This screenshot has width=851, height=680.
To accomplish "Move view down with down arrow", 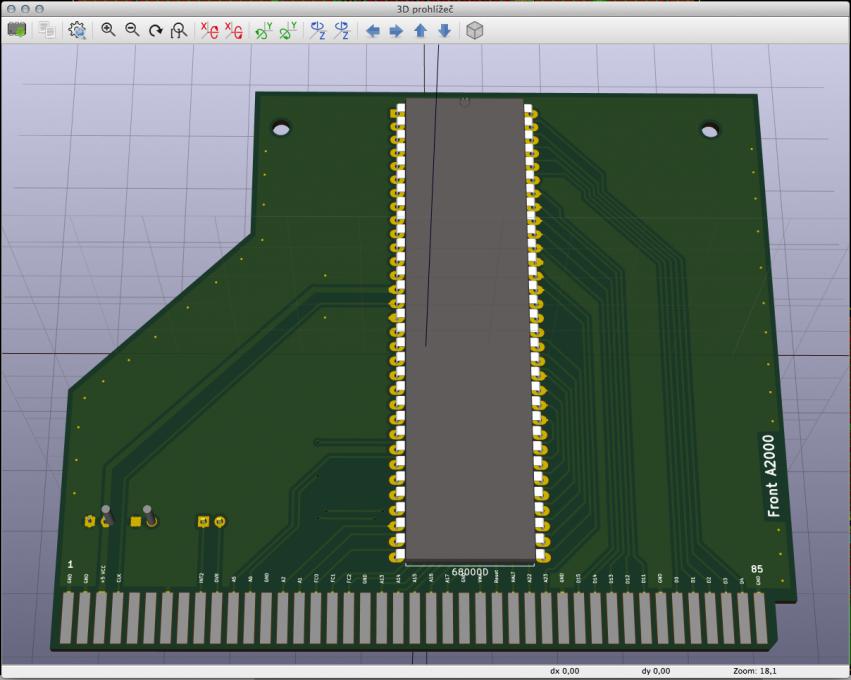I will 444,30.
